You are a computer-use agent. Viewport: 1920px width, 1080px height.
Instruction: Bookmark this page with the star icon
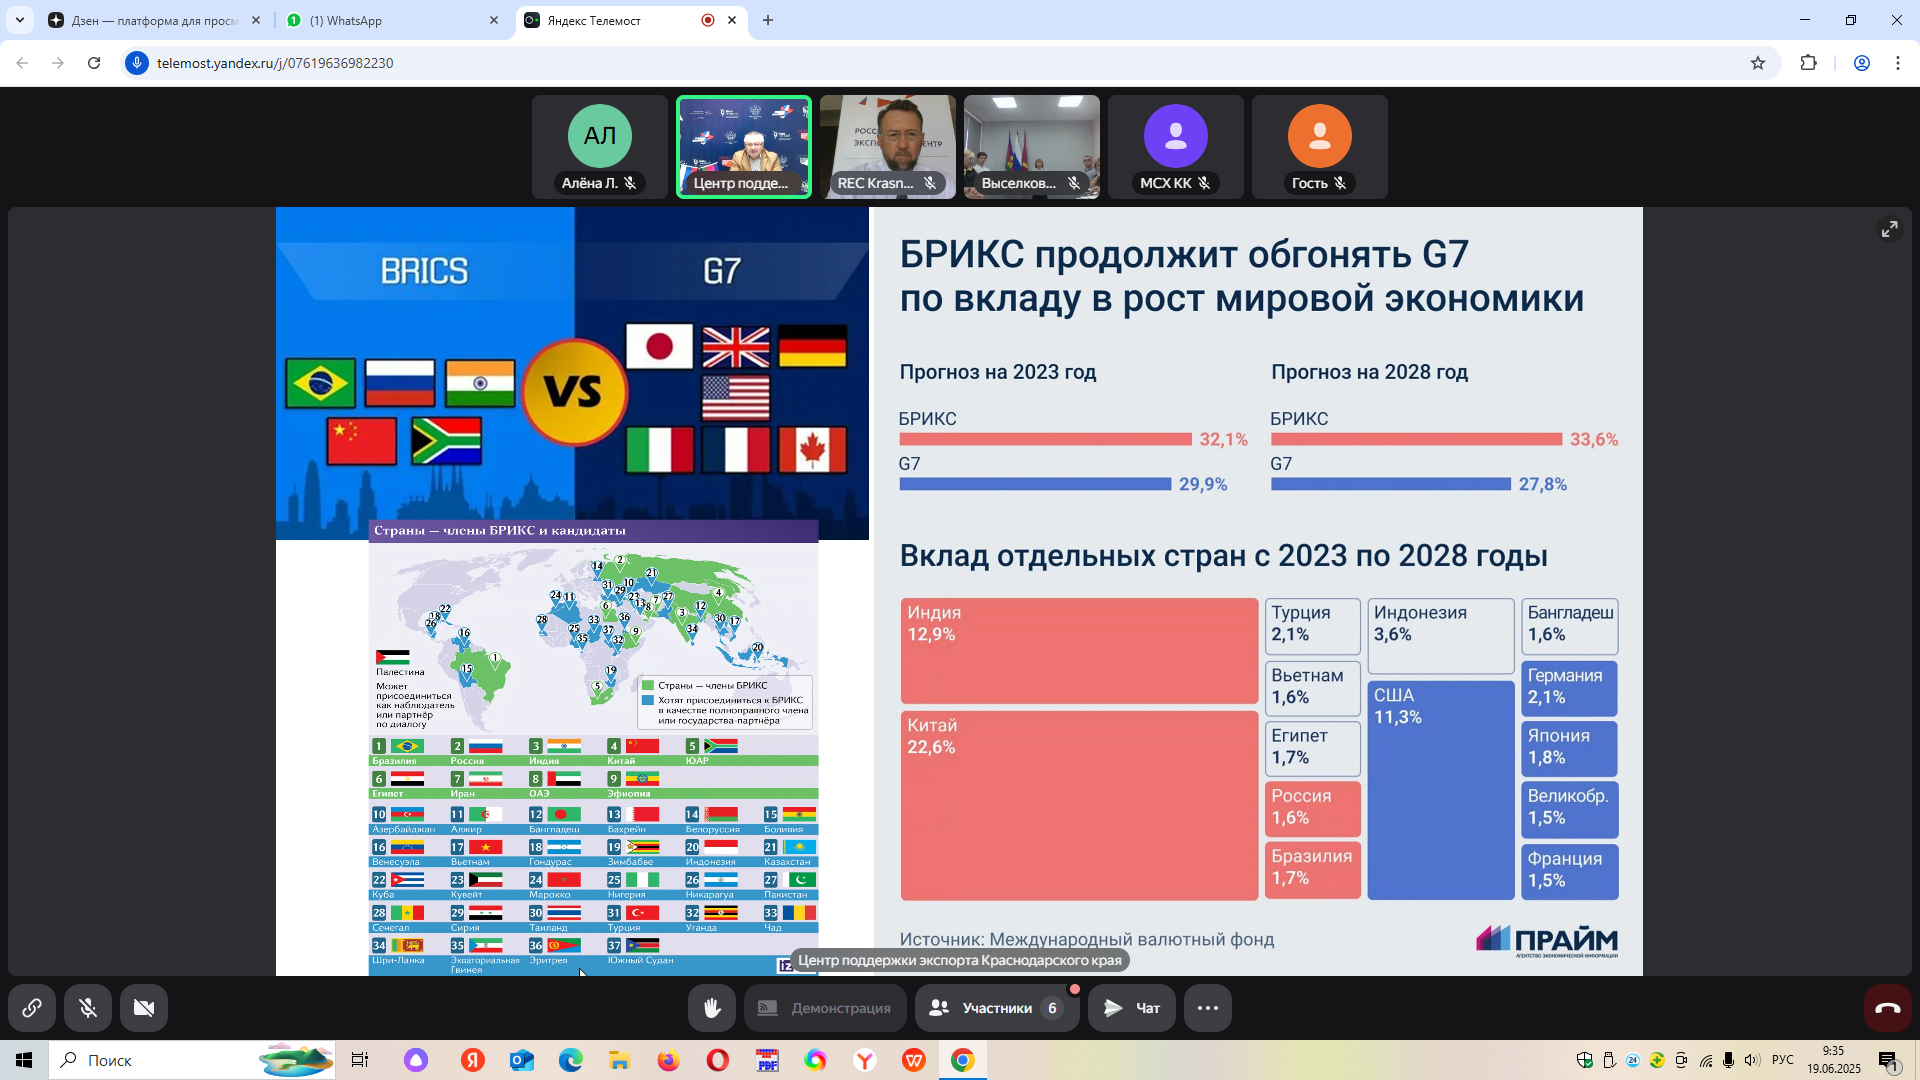pos(1758,63)
